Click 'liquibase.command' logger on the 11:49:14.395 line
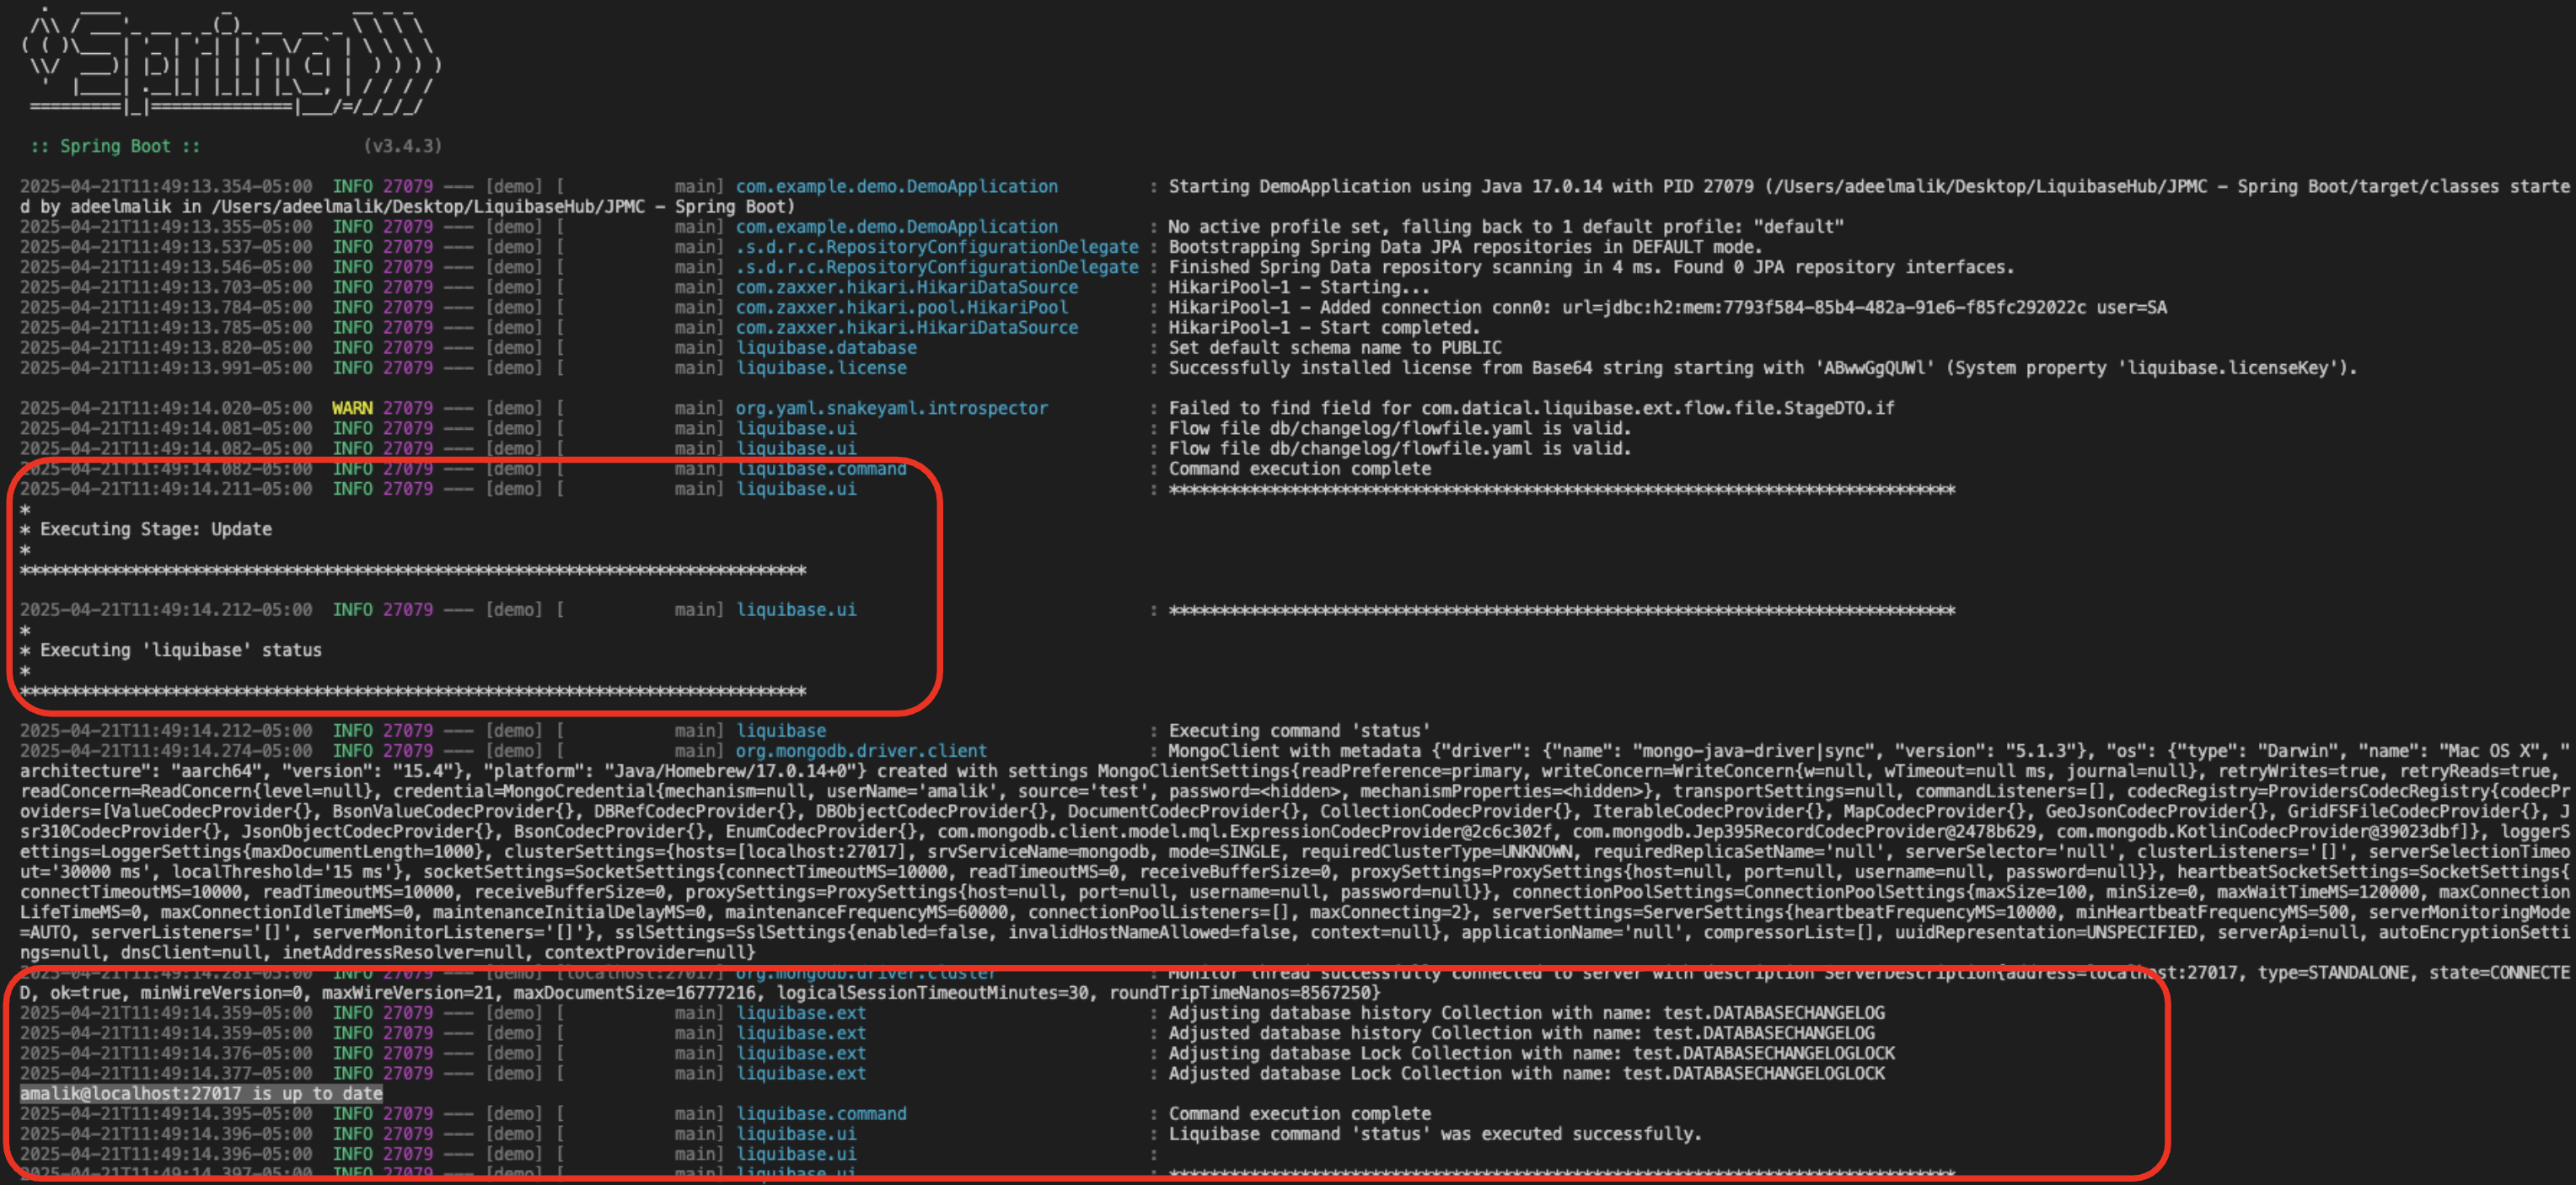This screenshot has height=1185, width=2576. [x=821, y=1114]
